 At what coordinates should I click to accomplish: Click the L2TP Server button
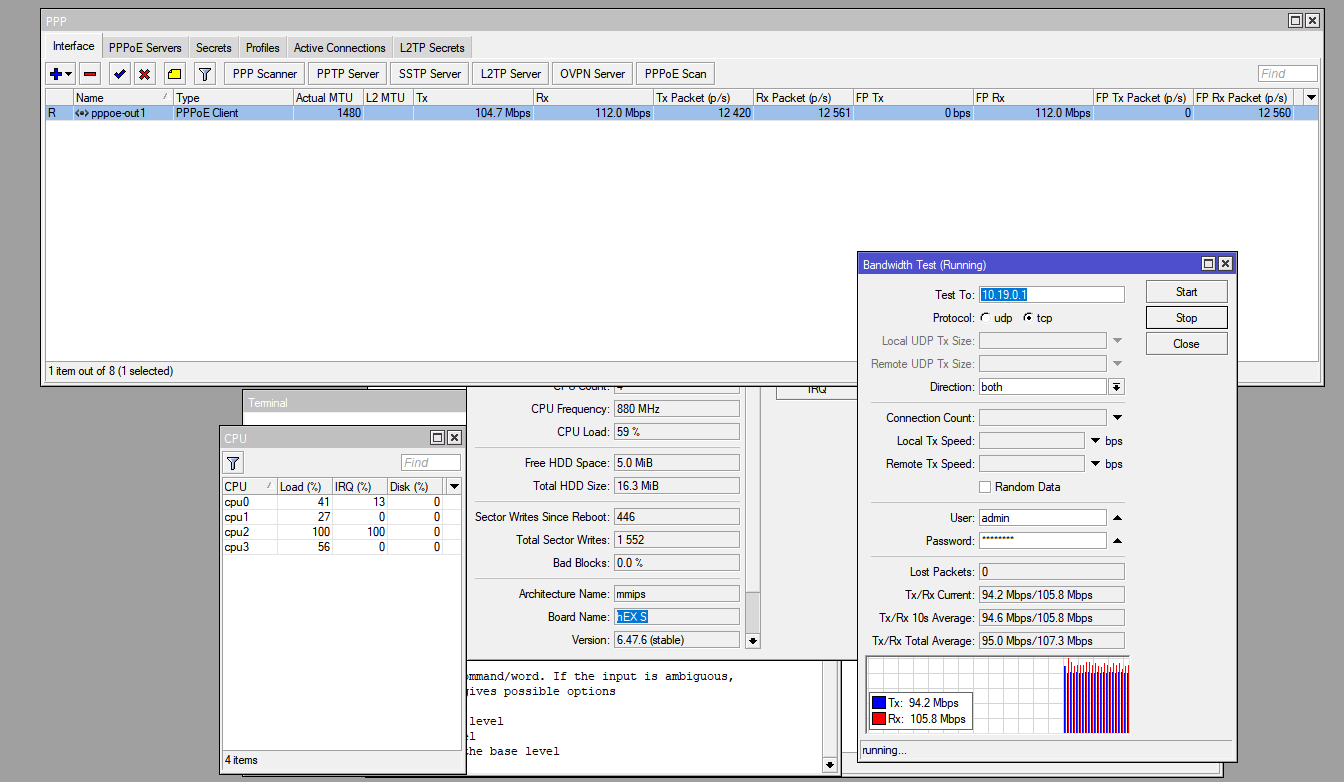511,74
